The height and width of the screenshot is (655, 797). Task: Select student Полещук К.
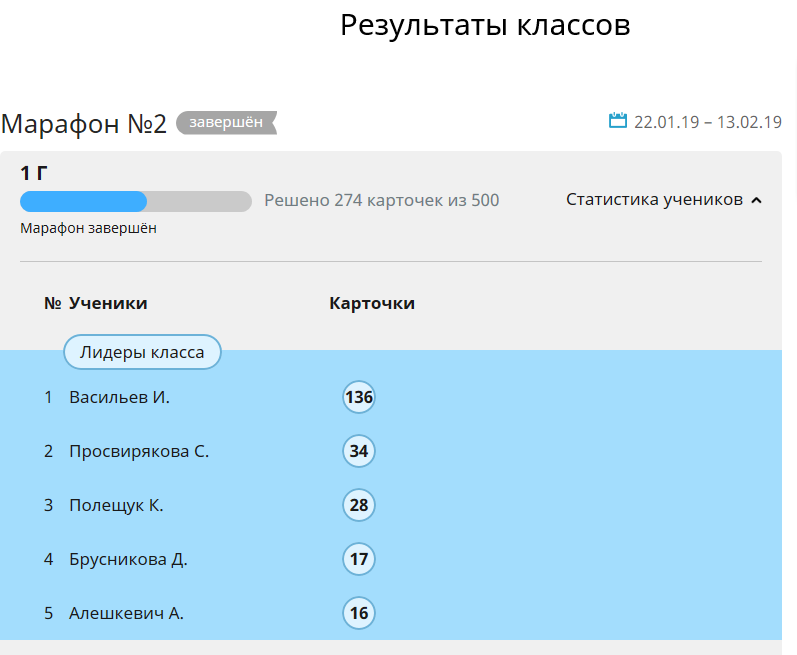[116, 505]
